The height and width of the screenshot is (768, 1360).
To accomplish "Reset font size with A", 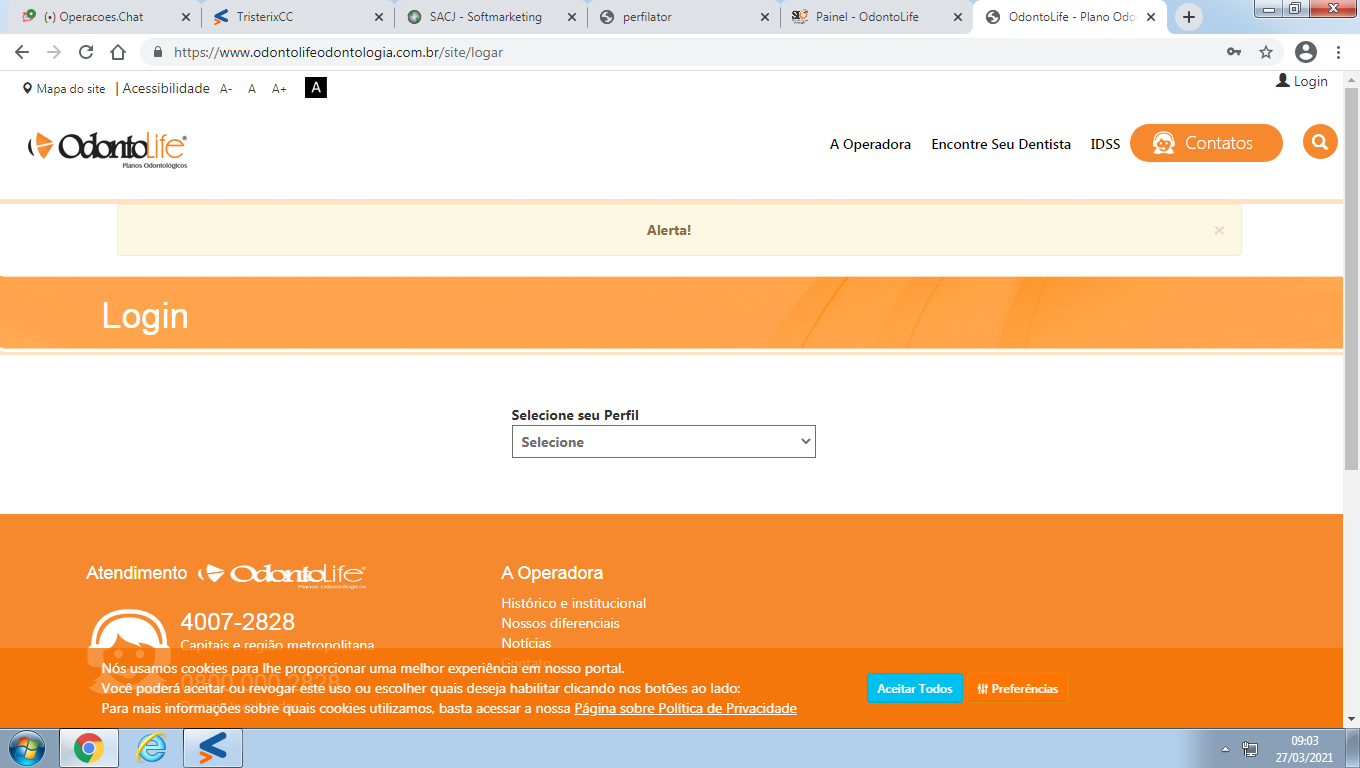I will click(x=252, y=89).
